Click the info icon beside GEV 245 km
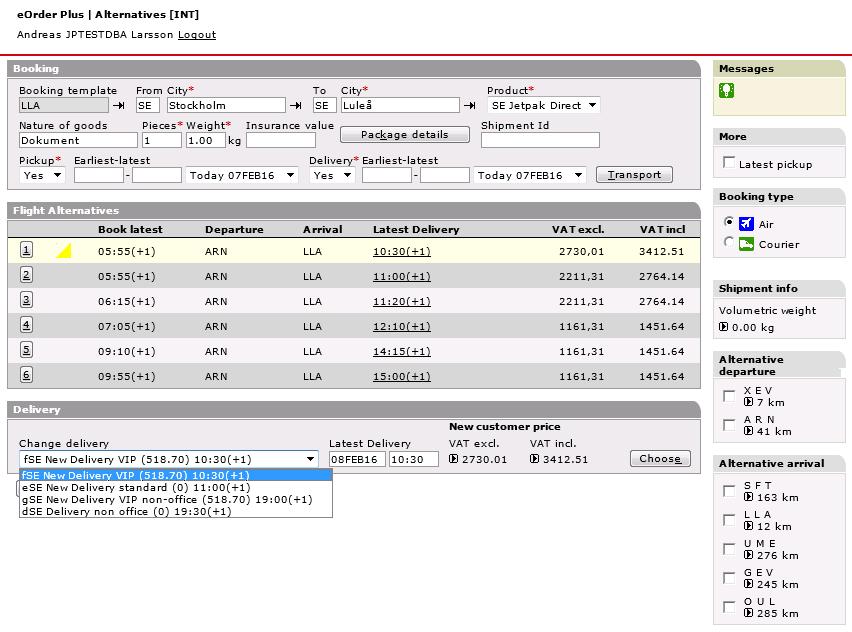Screen dimensions: 852x632 [x=748, y=584]
